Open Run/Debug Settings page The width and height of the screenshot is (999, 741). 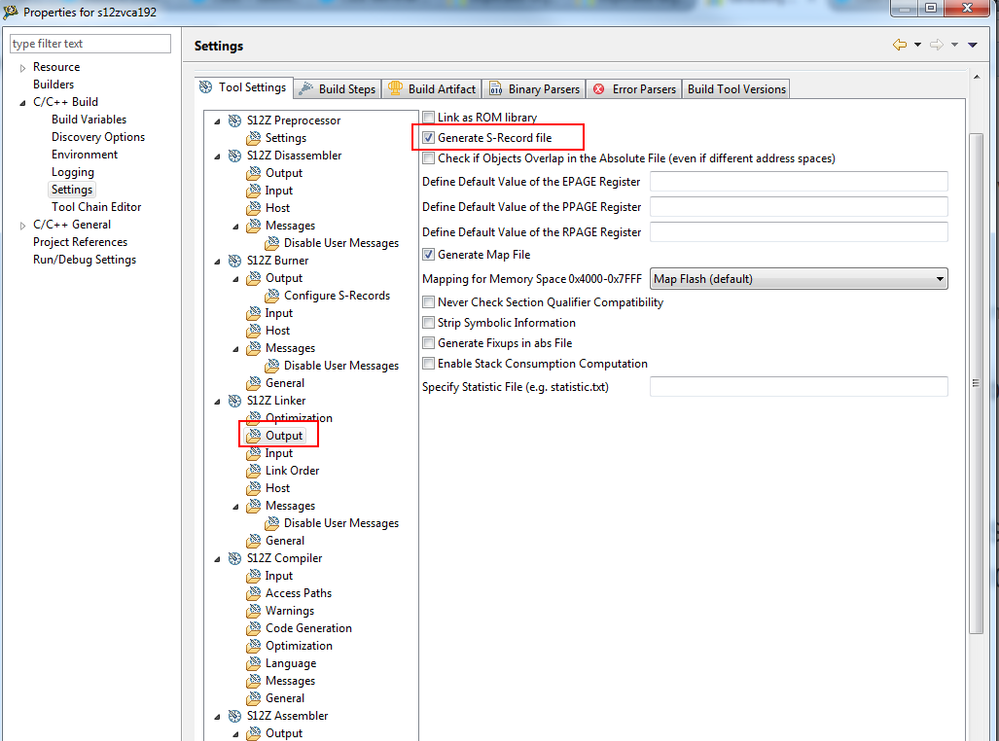pos(85,259)
